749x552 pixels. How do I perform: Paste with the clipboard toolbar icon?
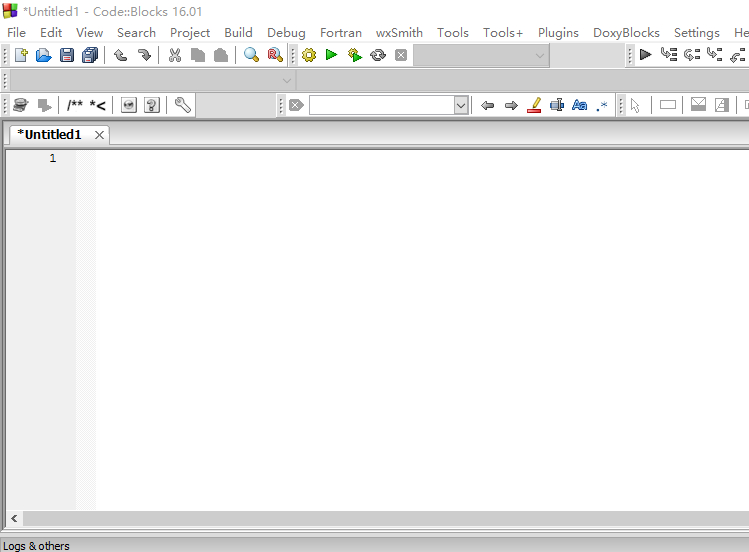[221, 55]
